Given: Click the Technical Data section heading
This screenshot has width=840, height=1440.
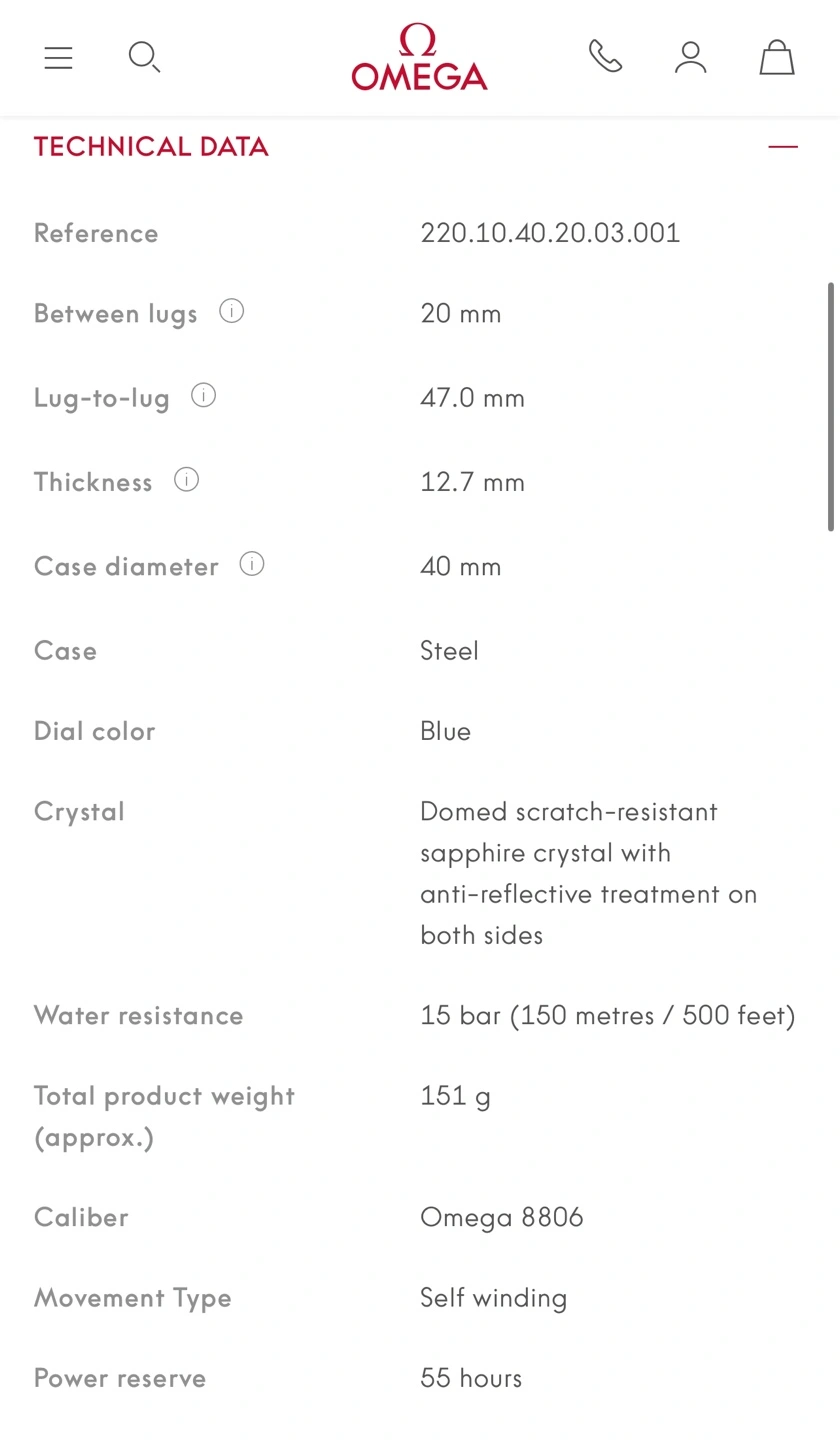Looking at the screenshot, I should click(151, 147).
